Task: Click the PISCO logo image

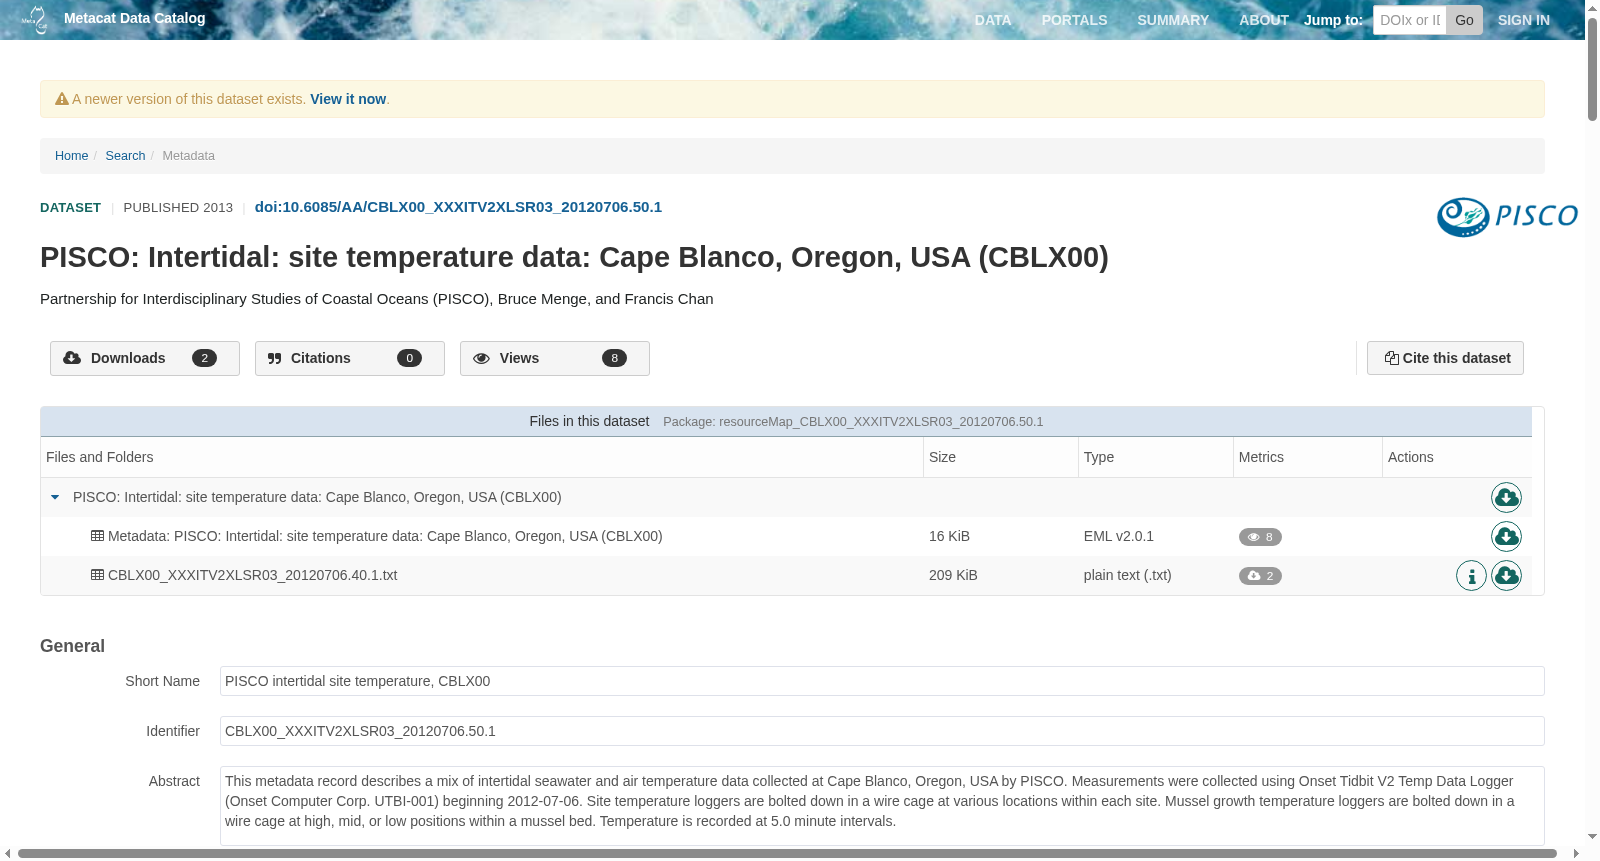Action: 1507,217
